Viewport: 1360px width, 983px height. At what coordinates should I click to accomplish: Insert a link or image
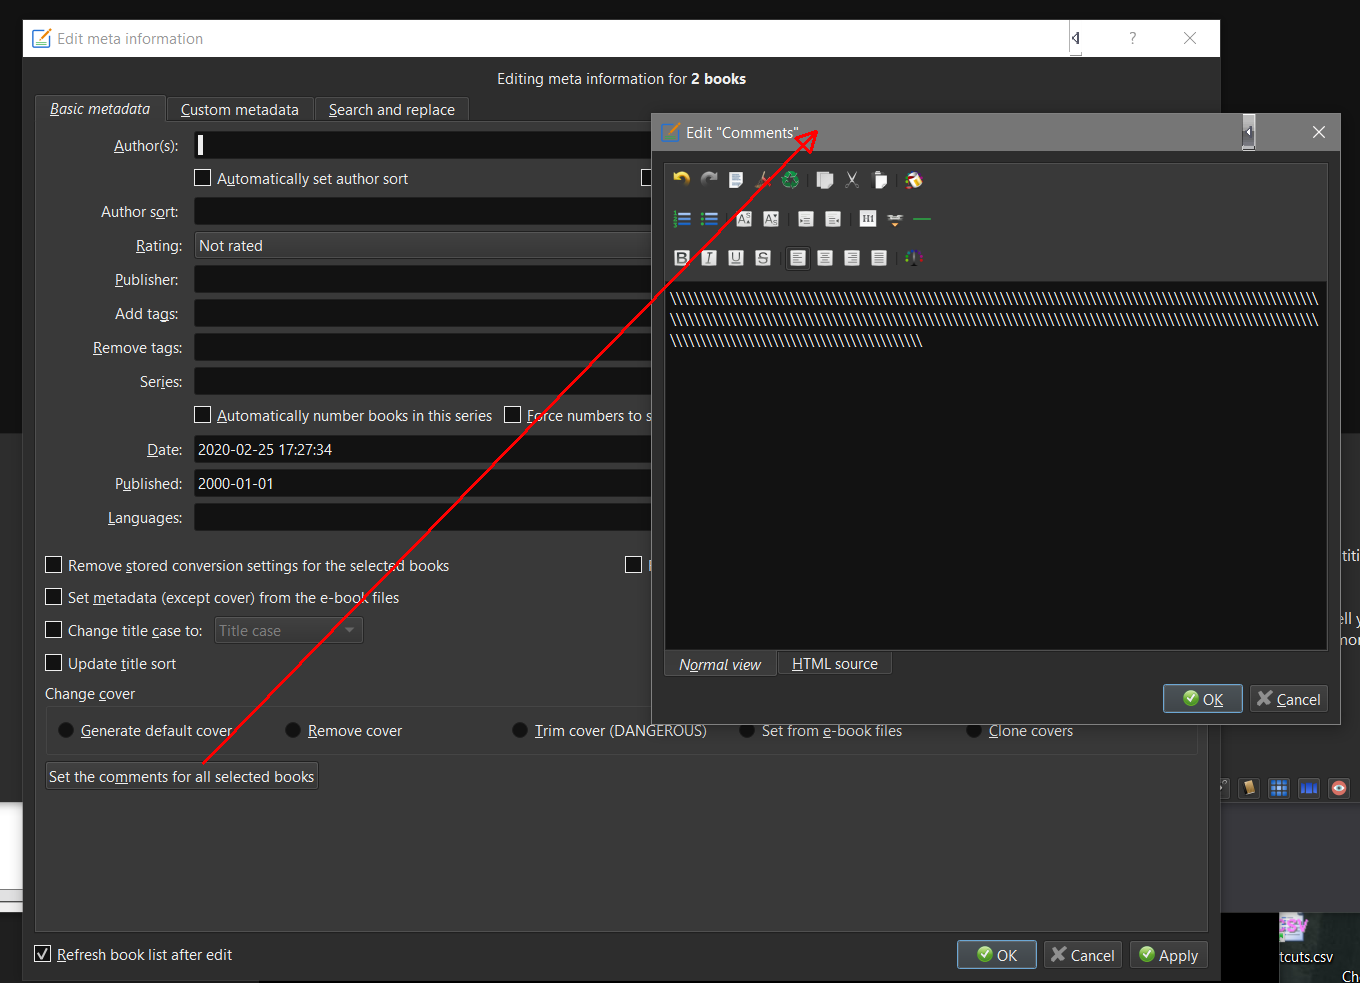click(895, 219)
